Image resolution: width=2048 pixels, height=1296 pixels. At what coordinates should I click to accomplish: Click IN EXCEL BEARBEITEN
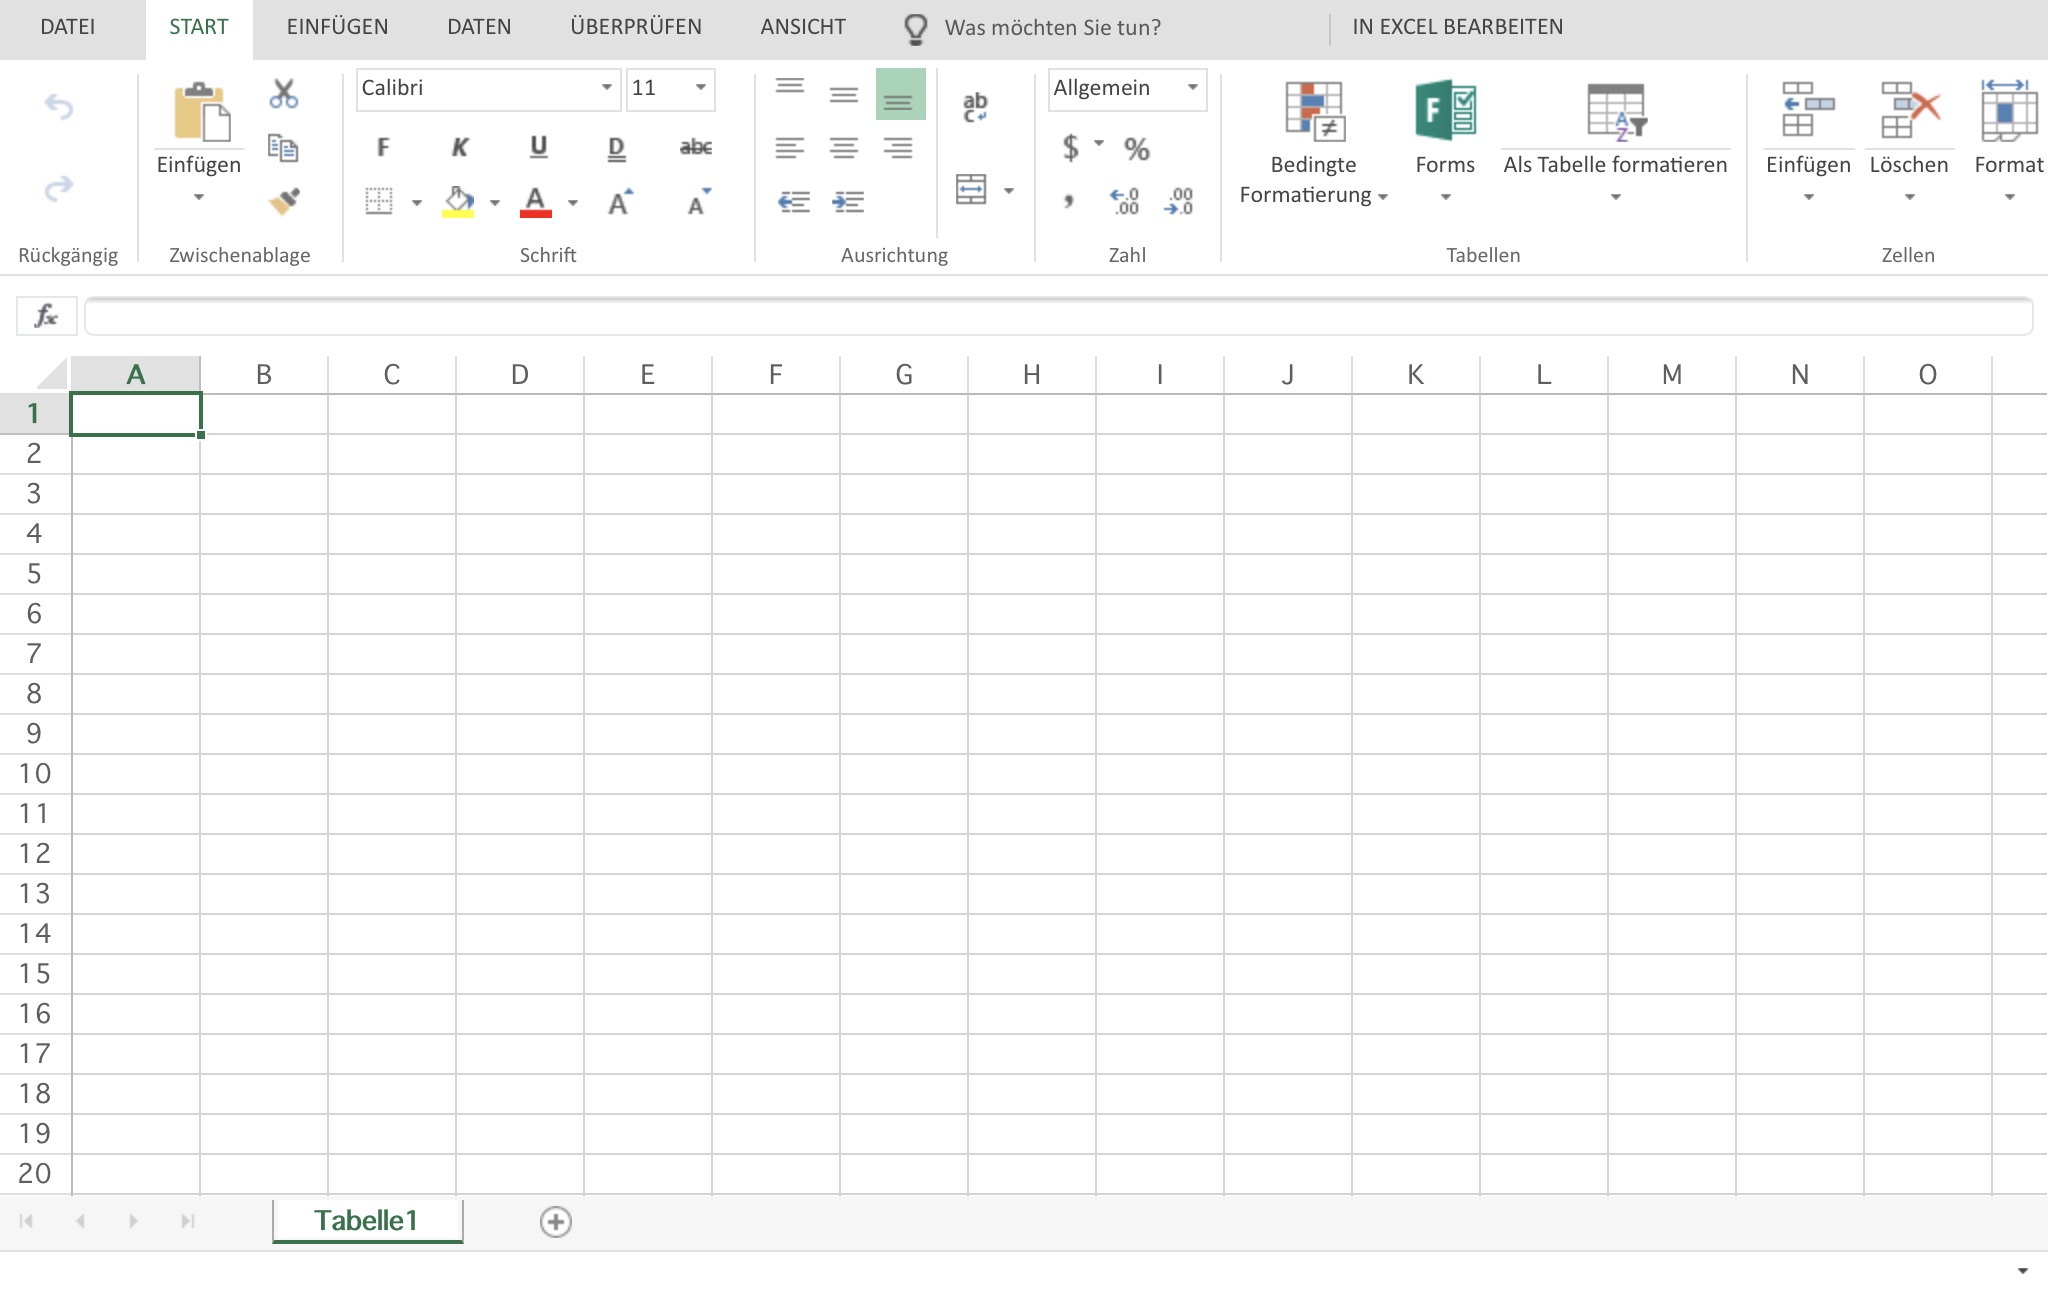click(1458, 28)
